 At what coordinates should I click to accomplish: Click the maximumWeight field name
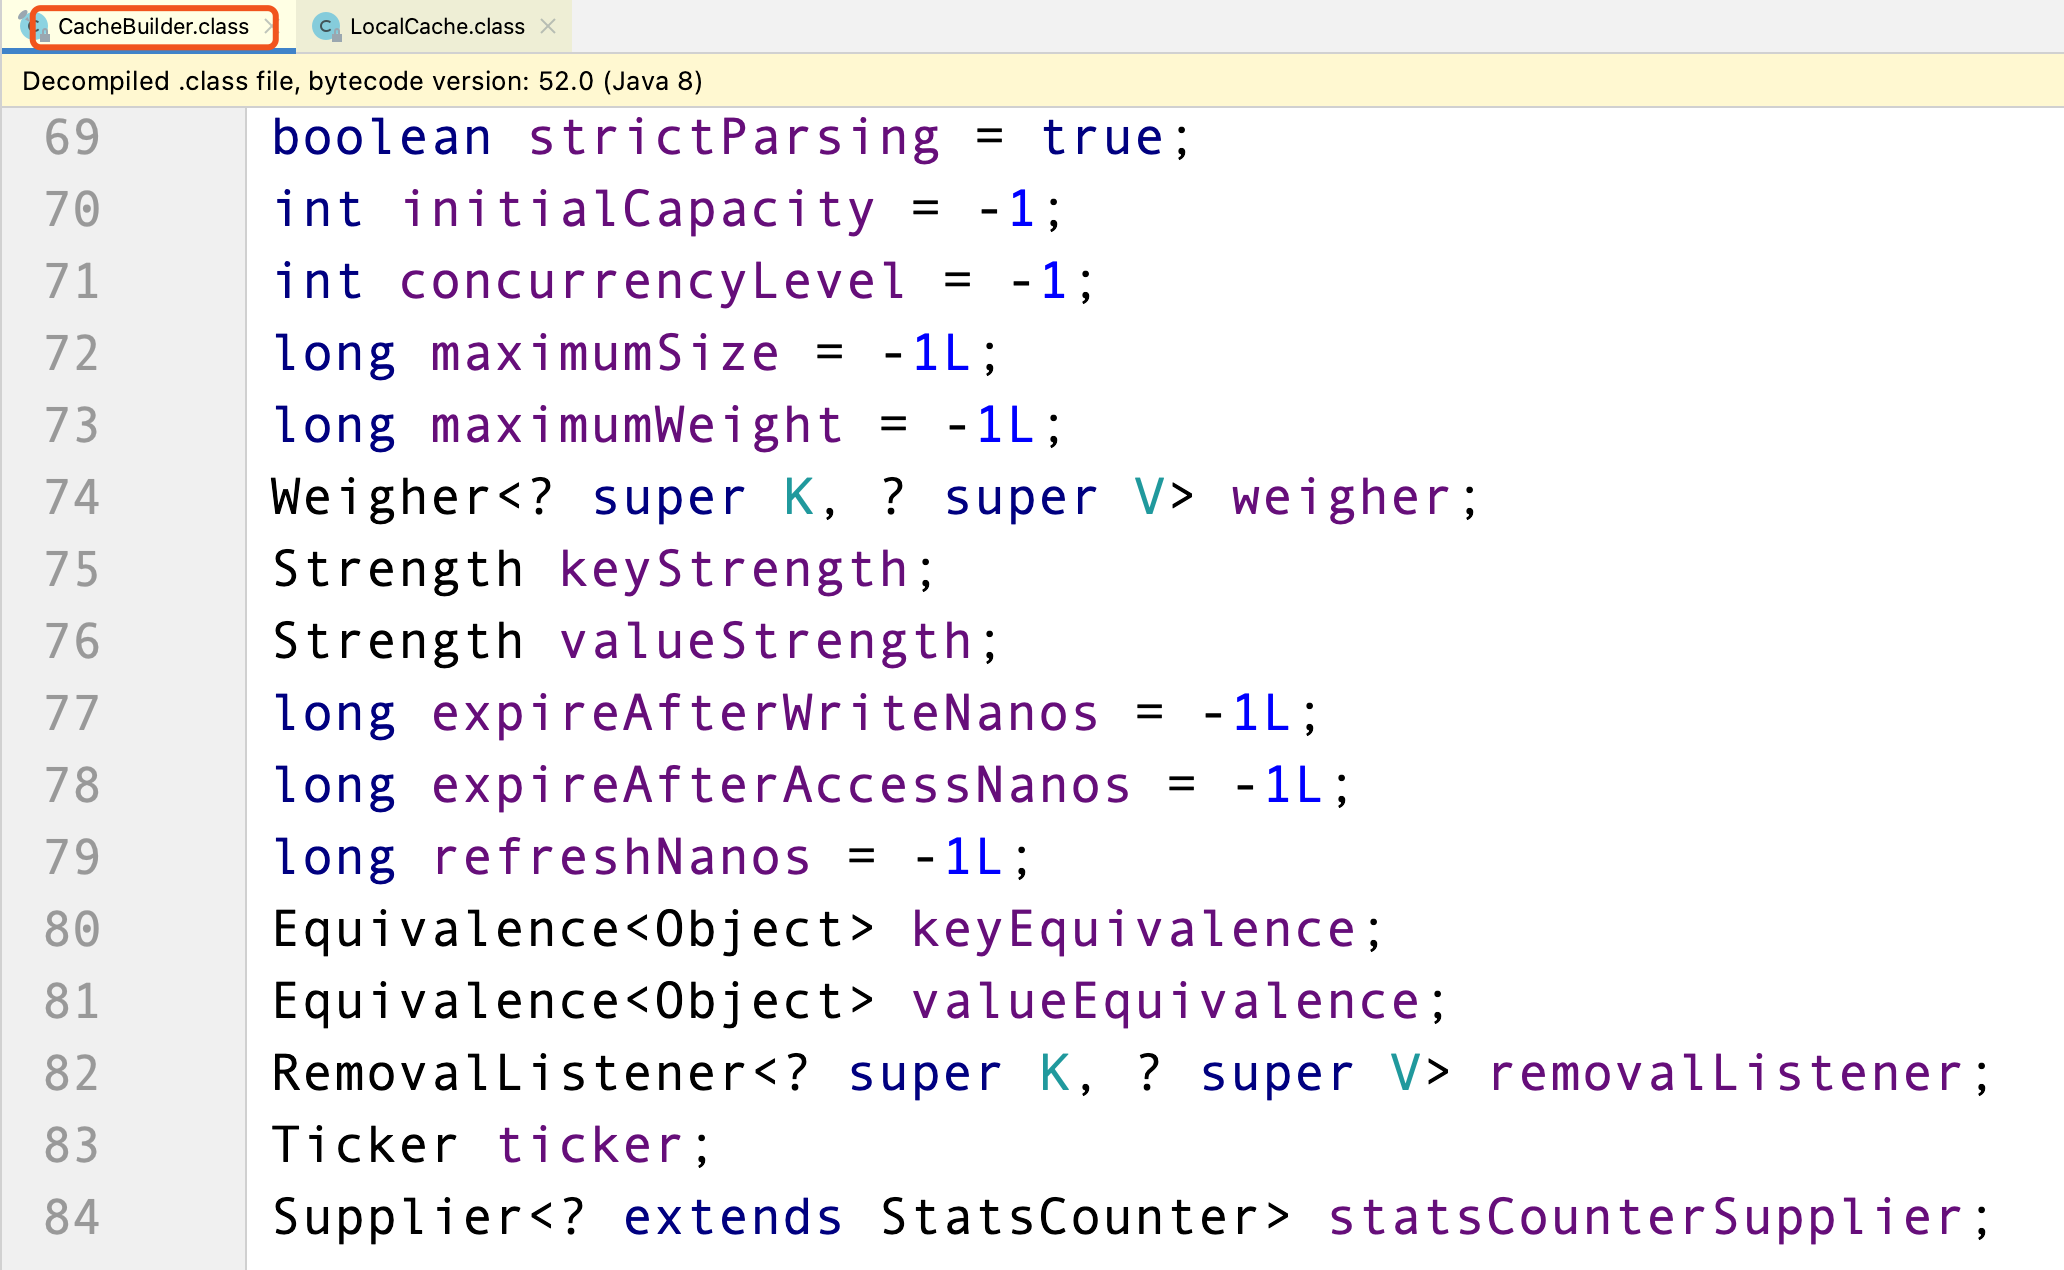coord(637,426)
